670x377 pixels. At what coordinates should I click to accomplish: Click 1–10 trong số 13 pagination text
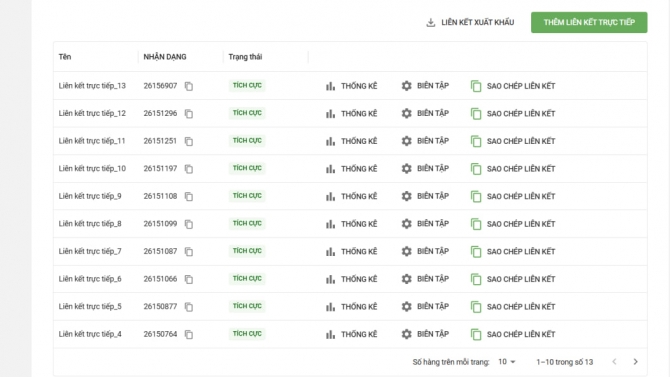click(x=564, y=362)
